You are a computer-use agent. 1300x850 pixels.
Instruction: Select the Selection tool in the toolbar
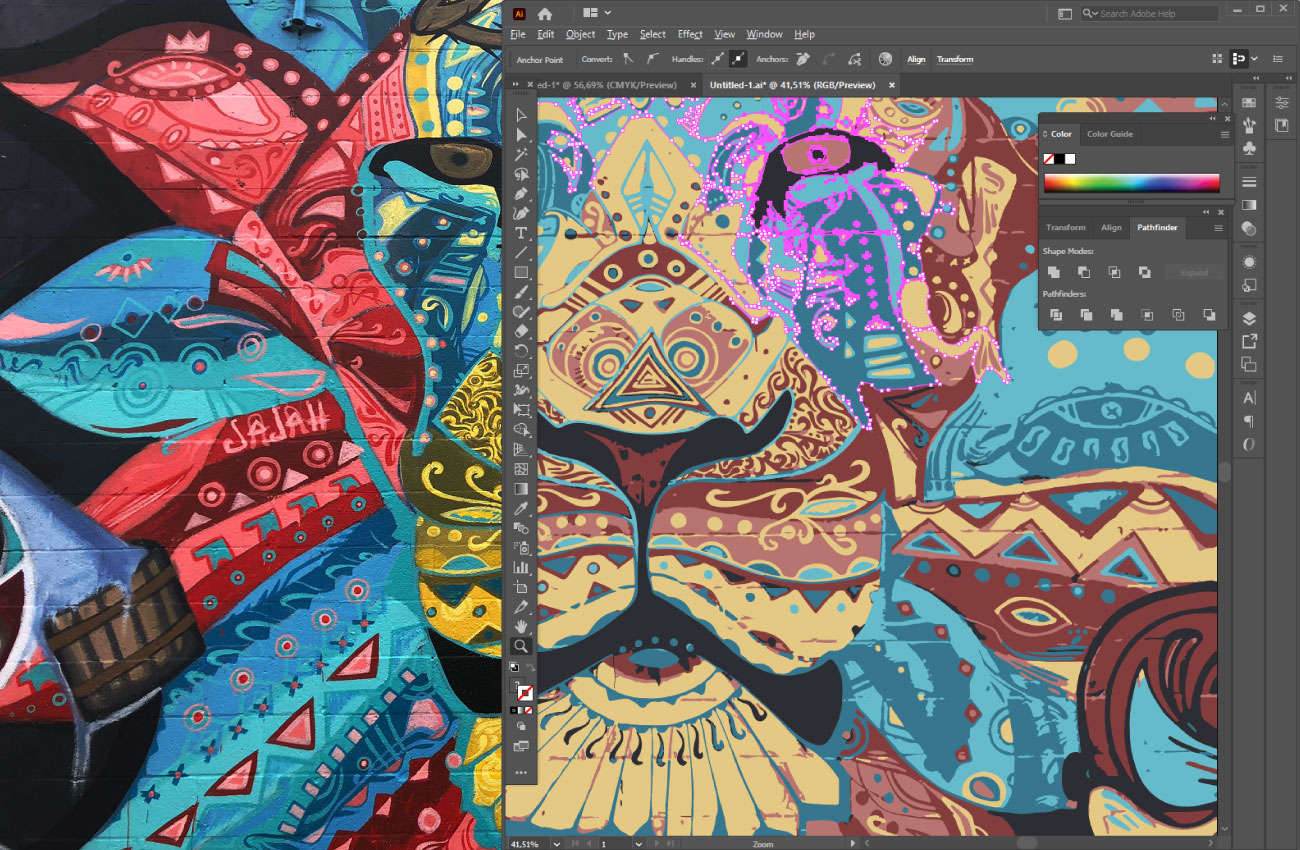tap(521, 114)
